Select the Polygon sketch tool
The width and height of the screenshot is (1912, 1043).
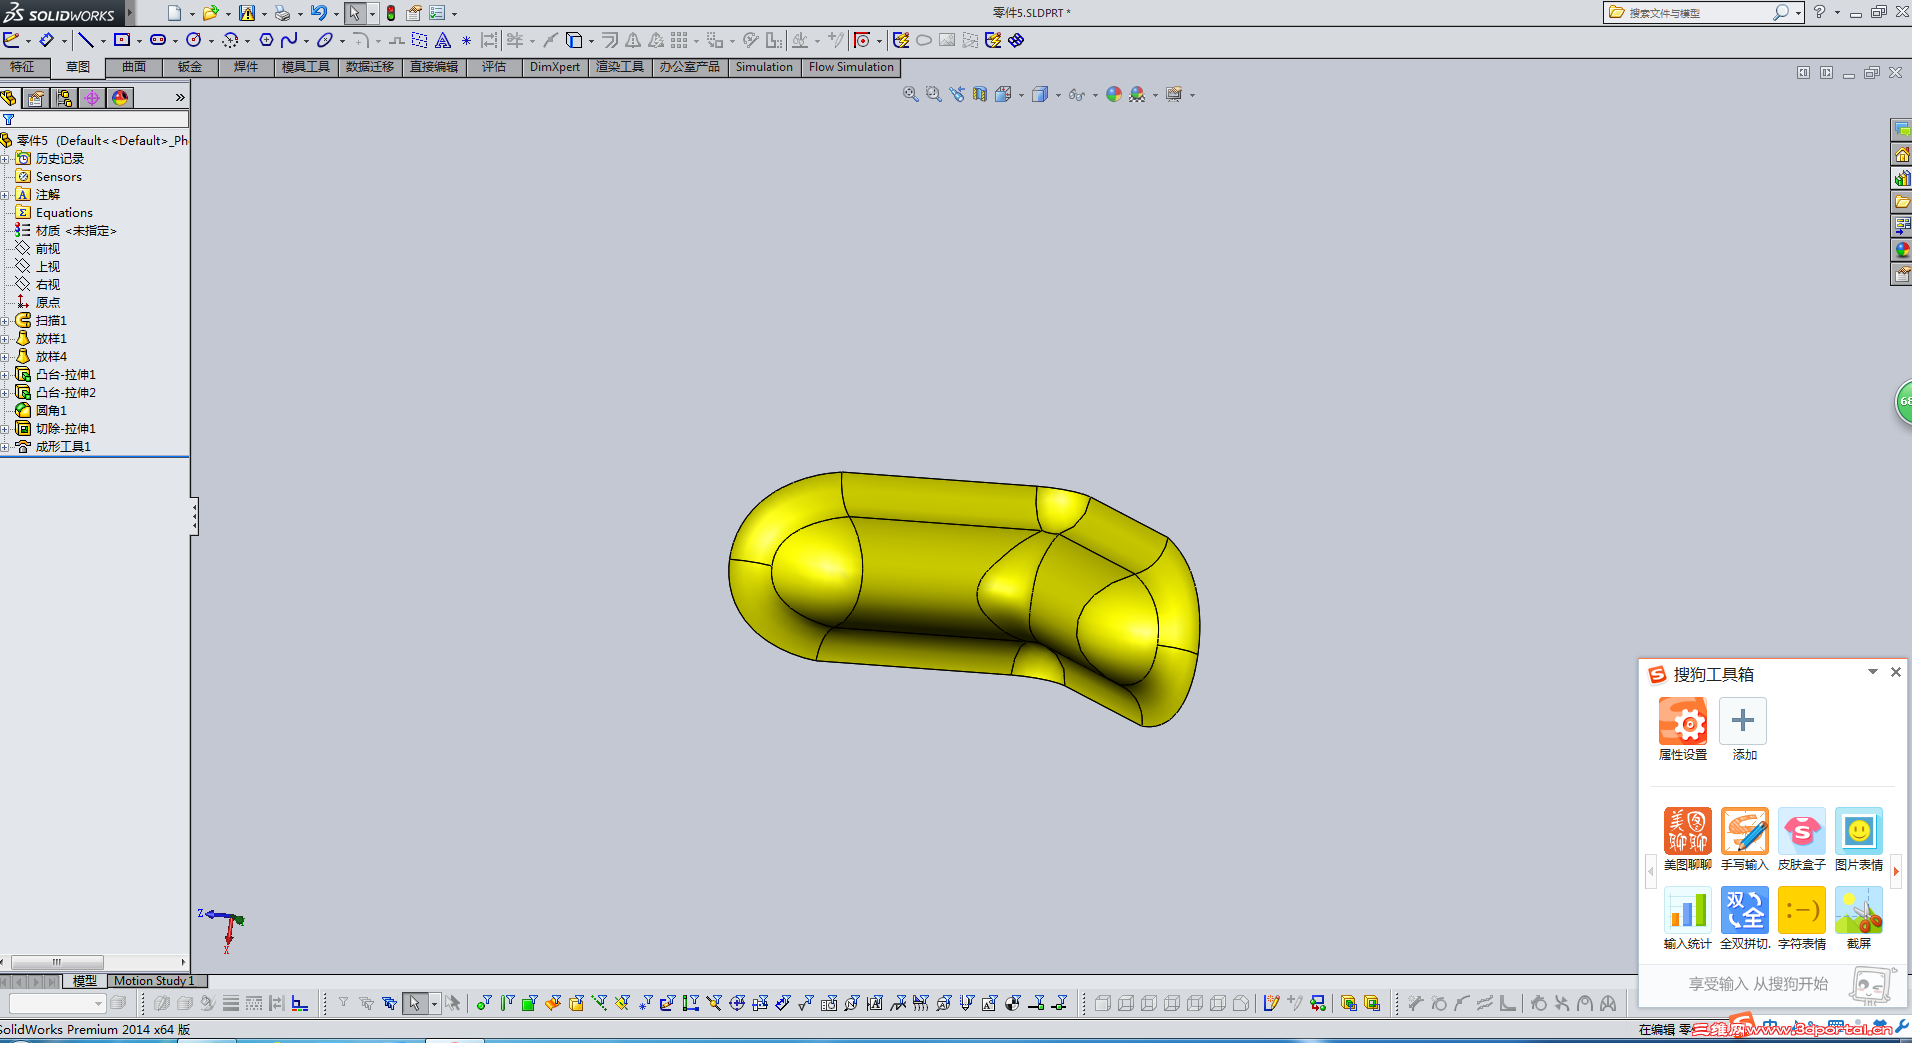coord(266,40)
